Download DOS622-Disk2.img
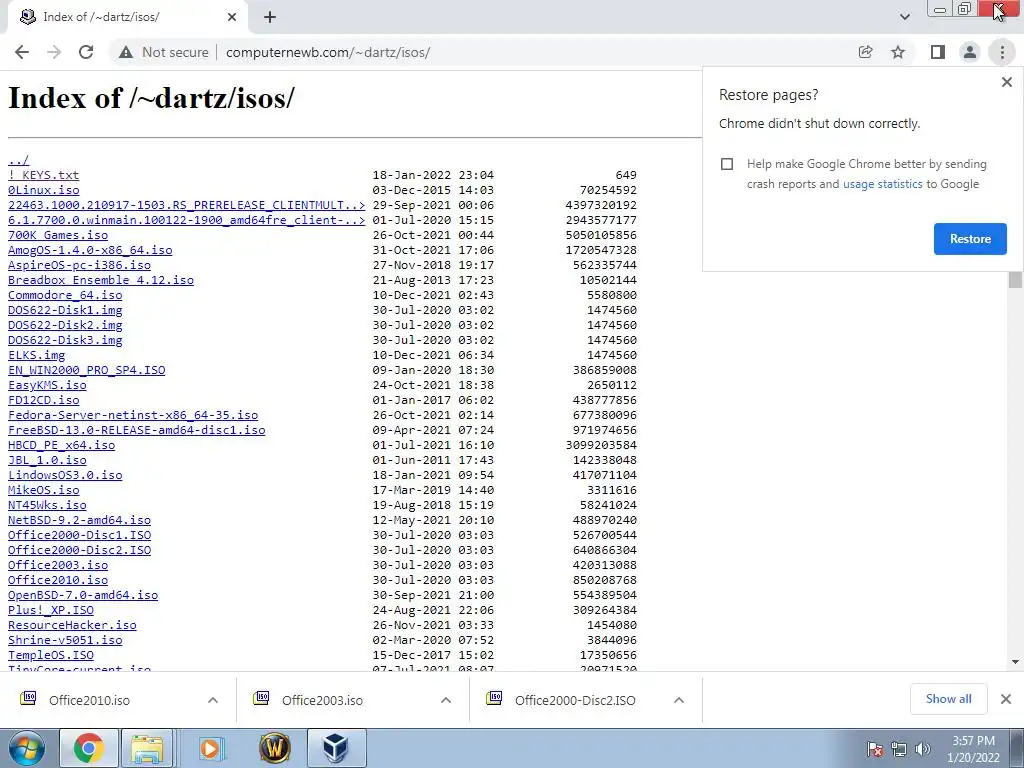This screenshot has width=1024, height=768. [65, 325]
